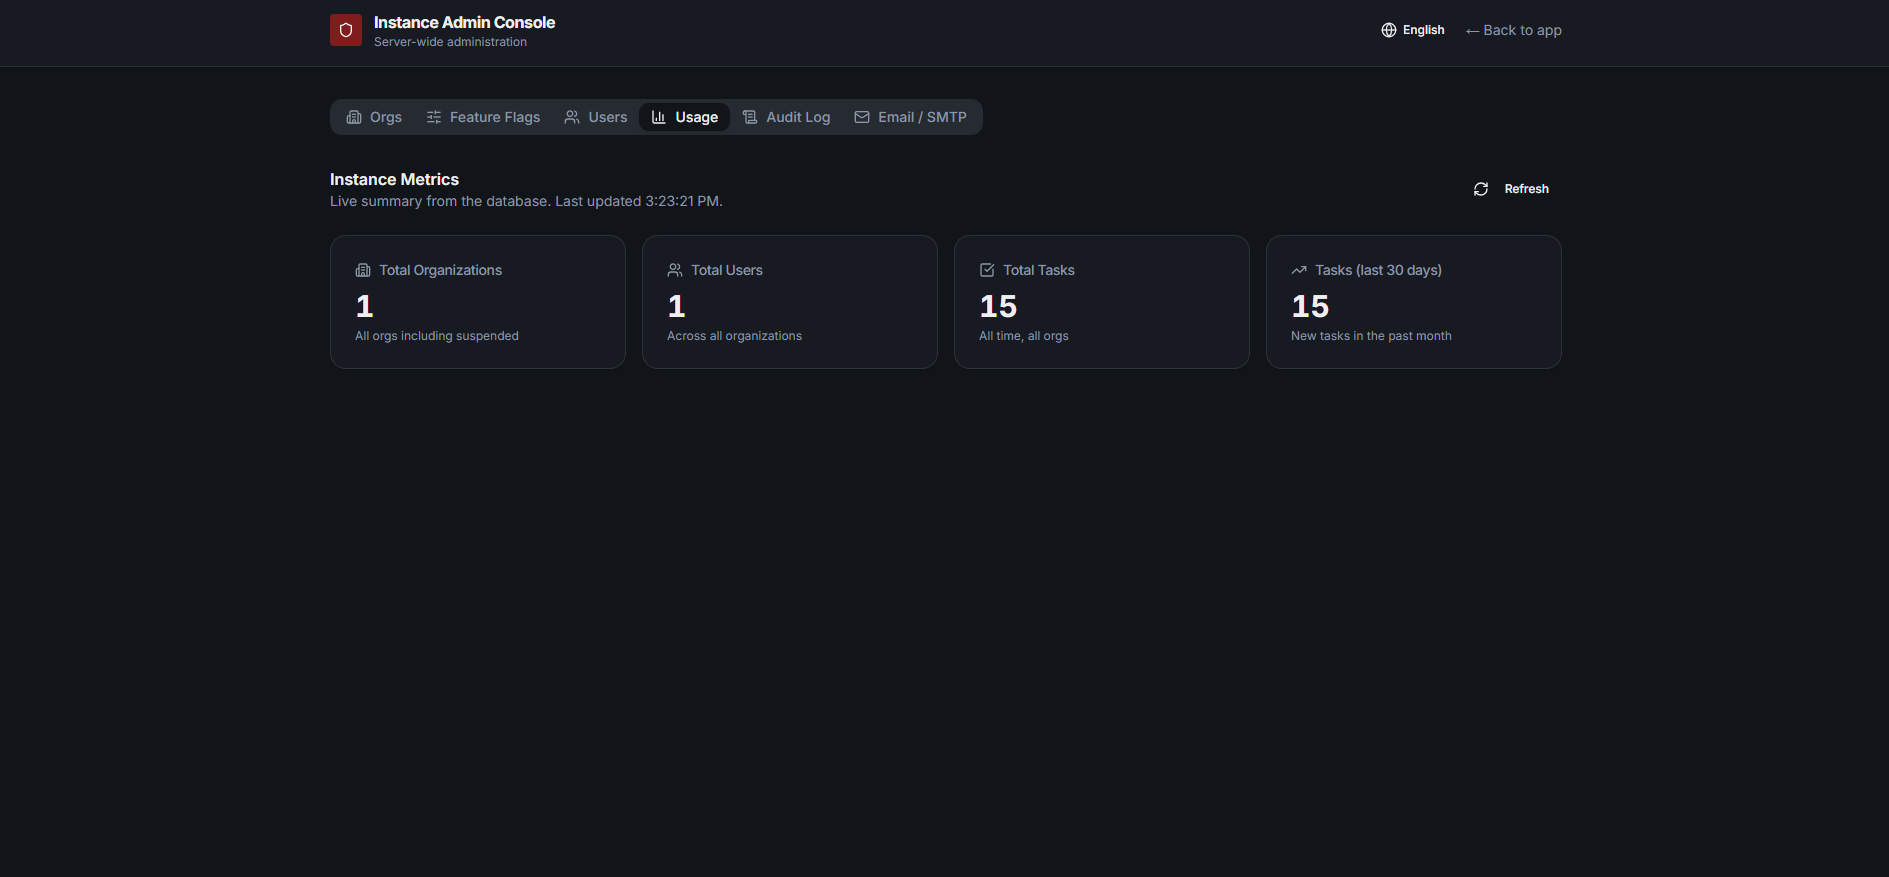Open the Users tab

596,117
